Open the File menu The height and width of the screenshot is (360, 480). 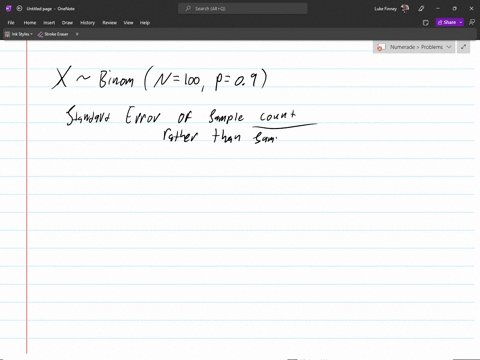tap(11, 23)
